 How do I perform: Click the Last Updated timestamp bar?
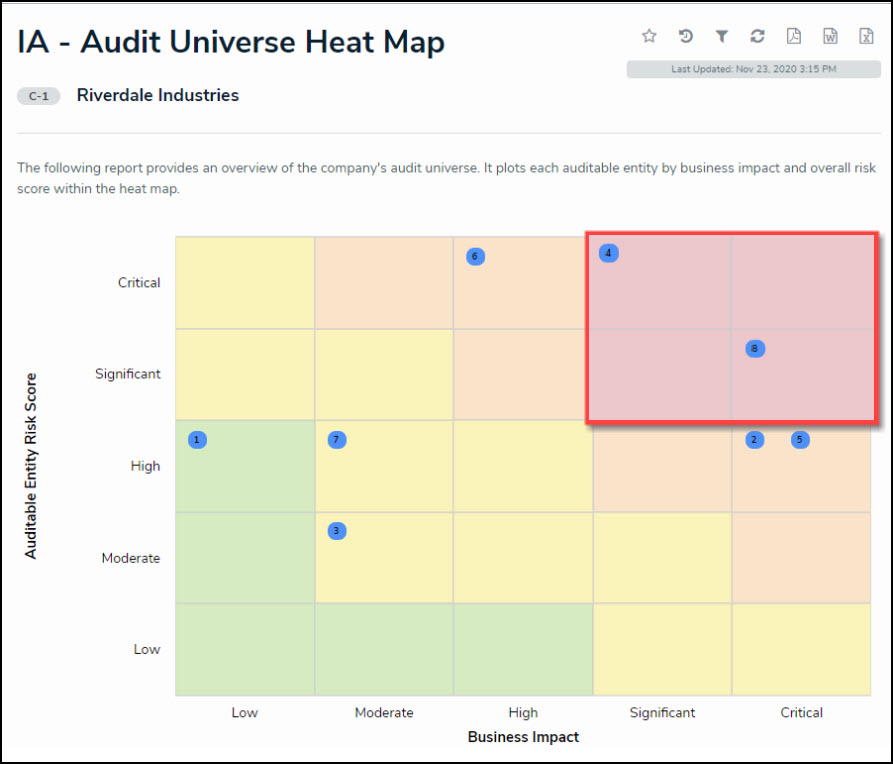pos(753,69)
